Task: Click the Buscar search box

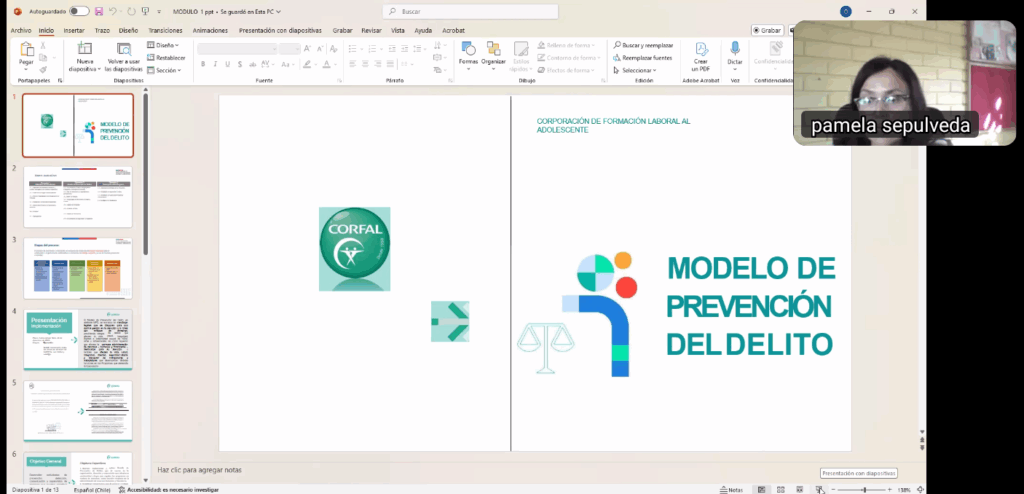Action: [470, 11]
